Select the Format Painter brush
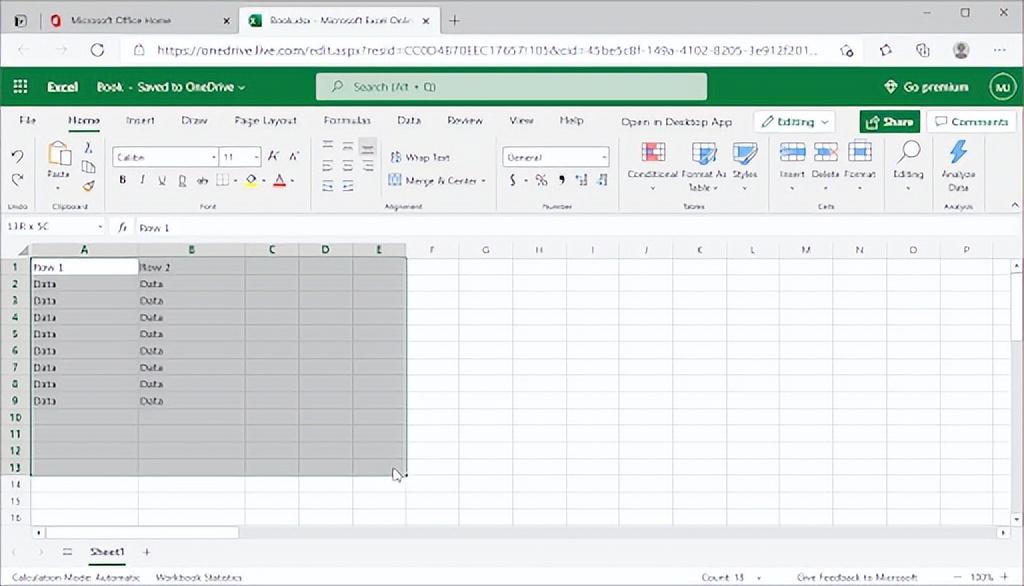Viewport: 1024px width, 586px height. pyautogui.click(x=88, y=186)
